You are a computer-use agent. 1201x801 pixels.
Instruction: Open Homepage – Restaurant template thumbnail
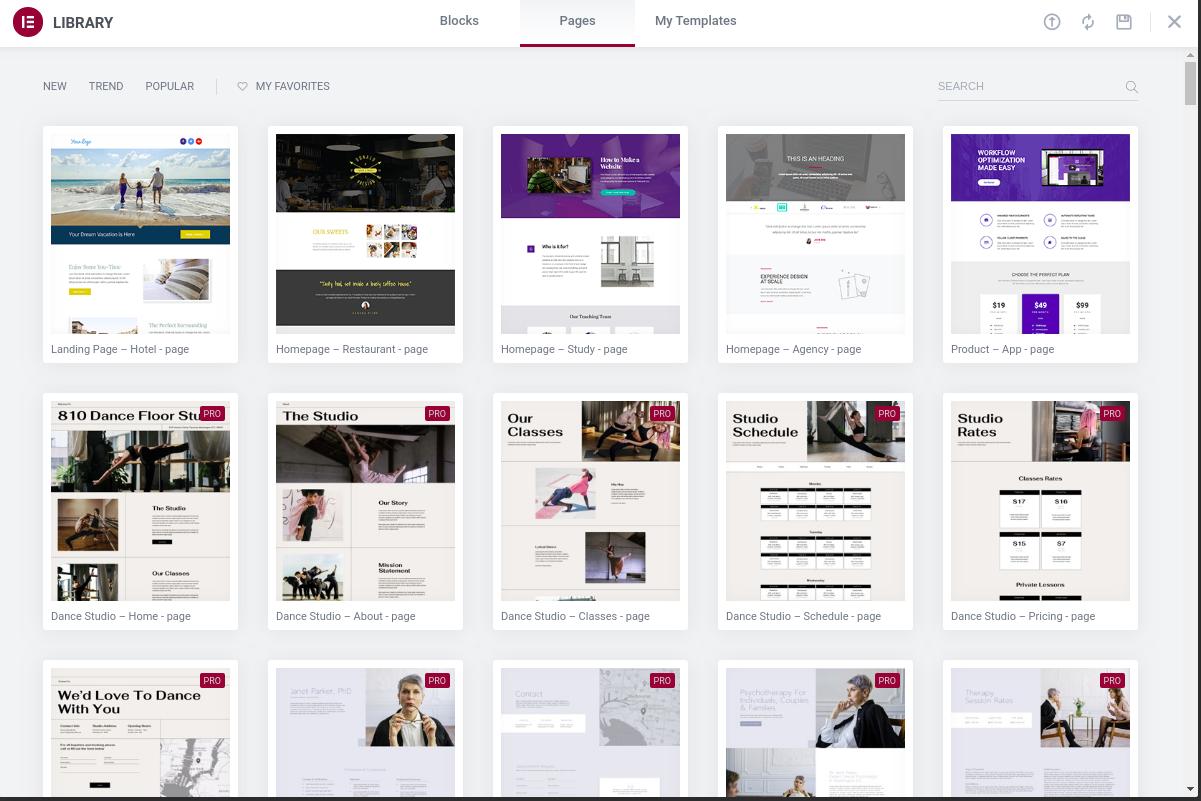365,234
